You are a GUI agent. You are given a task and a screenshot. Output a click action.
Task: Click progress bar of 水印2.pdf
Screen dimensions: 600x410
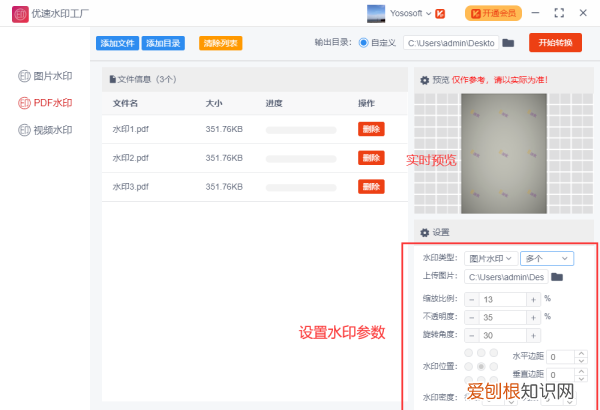coord(301,159)
